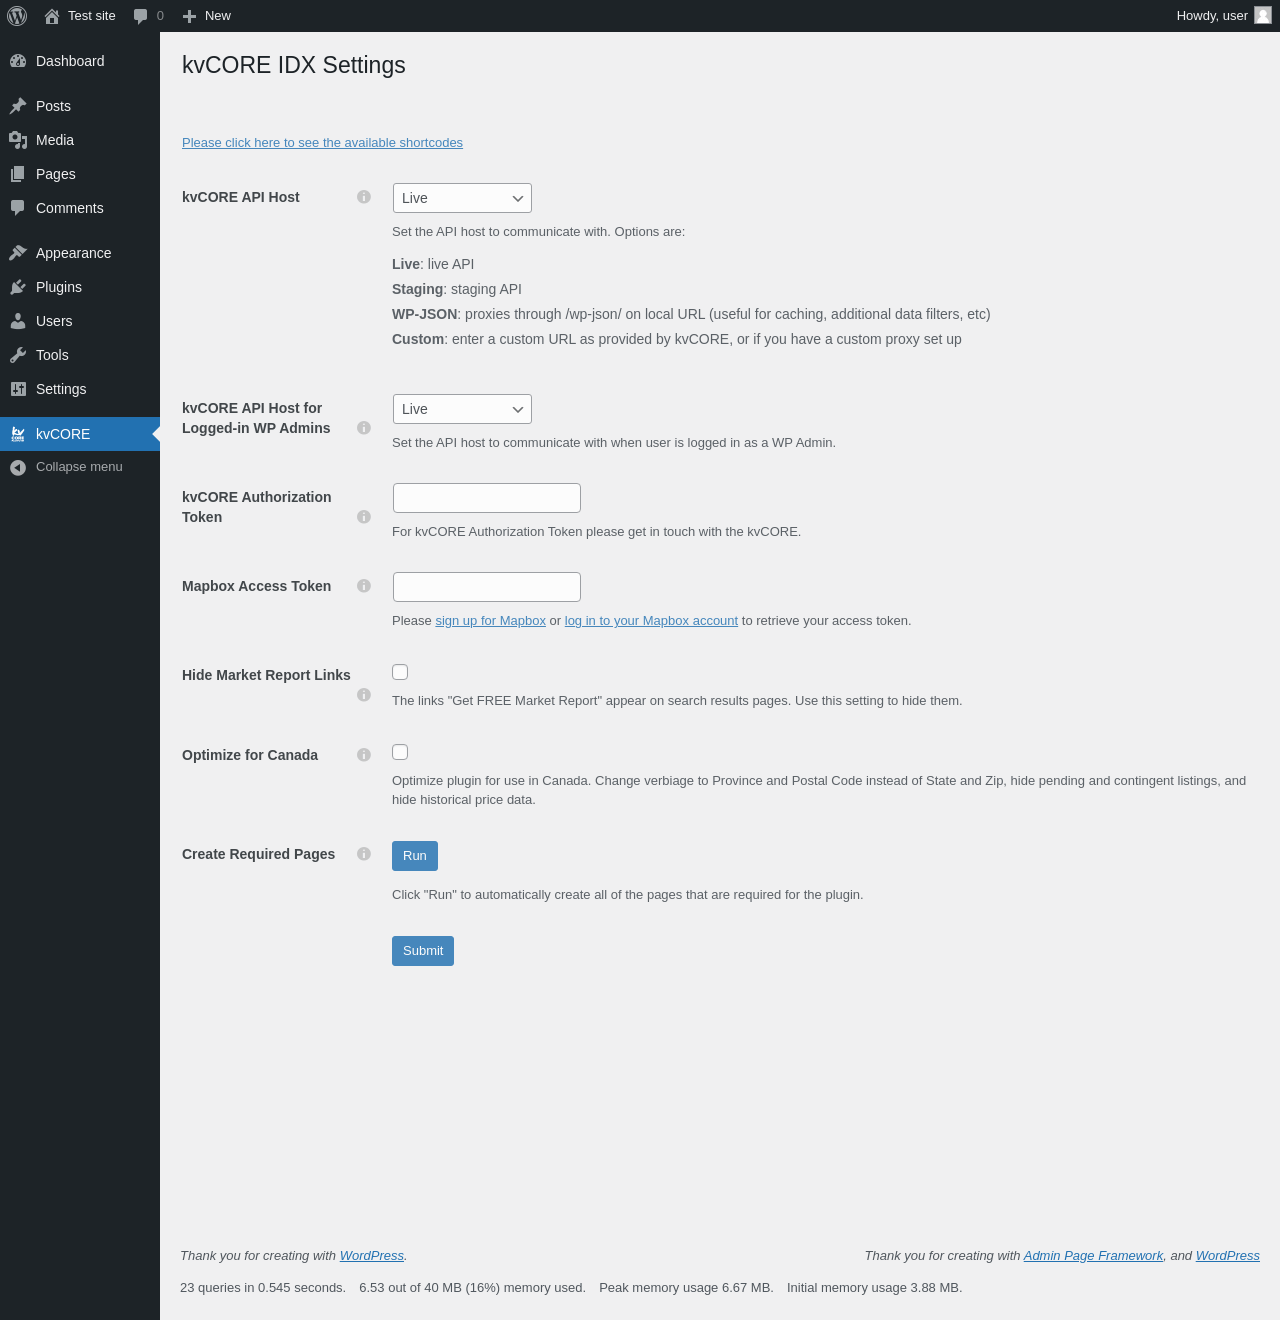The width and height of the screenshot is (1280, 1320).
Task: Click the Comments icon in sidebar
Action: pyautogui.click(x=18, y=208)
